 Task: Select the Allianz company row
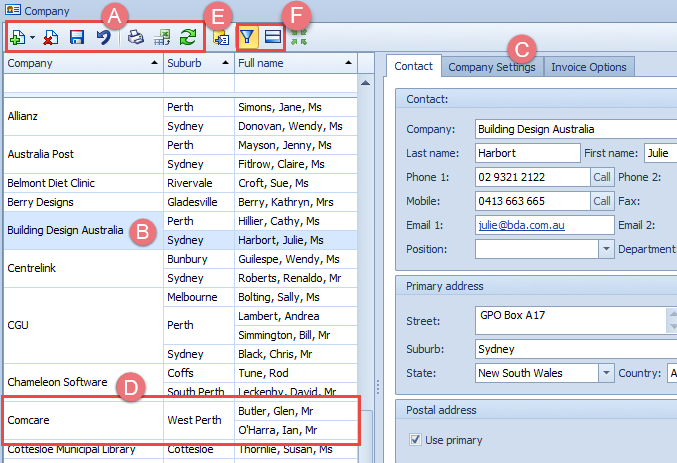pos(83,117)
